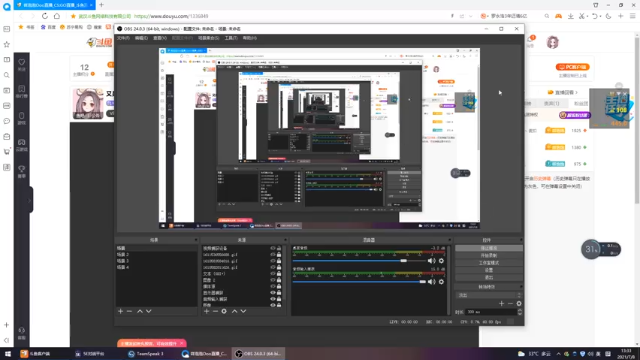
Task: Open source properties gear in Sources panel
Action: click(224, 311)
